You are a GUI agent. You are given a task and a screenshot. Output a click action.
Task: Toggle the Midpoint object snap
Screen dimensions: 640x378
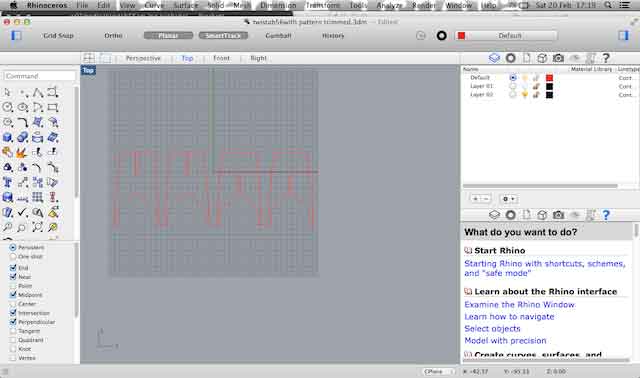pyautogui.click(x=13, y=295)
